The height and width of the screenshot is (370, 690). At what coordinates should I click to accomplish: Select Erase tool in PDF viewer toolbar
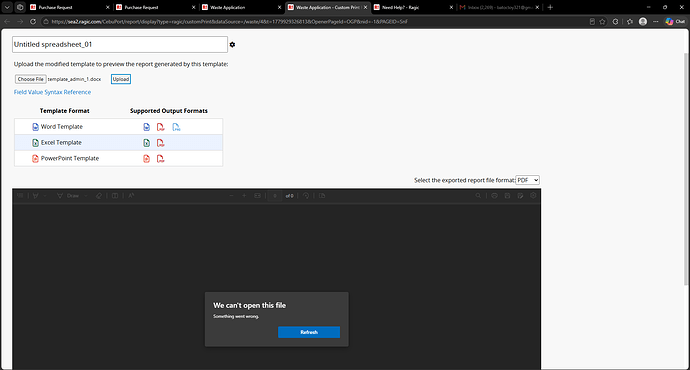[x=99, y=196]
